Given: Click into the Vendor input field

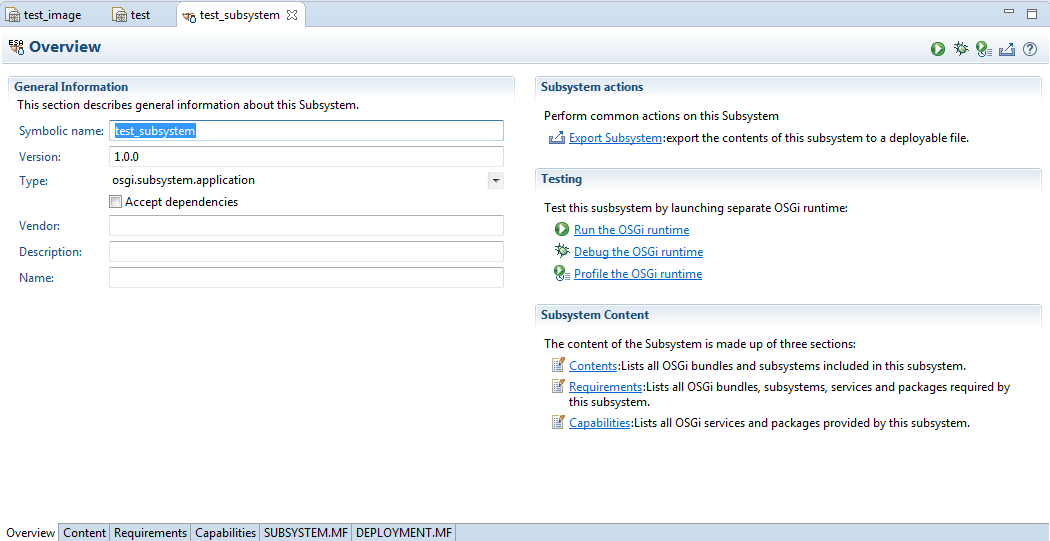Looking at the screenshot, I should (x=305, y=226).
